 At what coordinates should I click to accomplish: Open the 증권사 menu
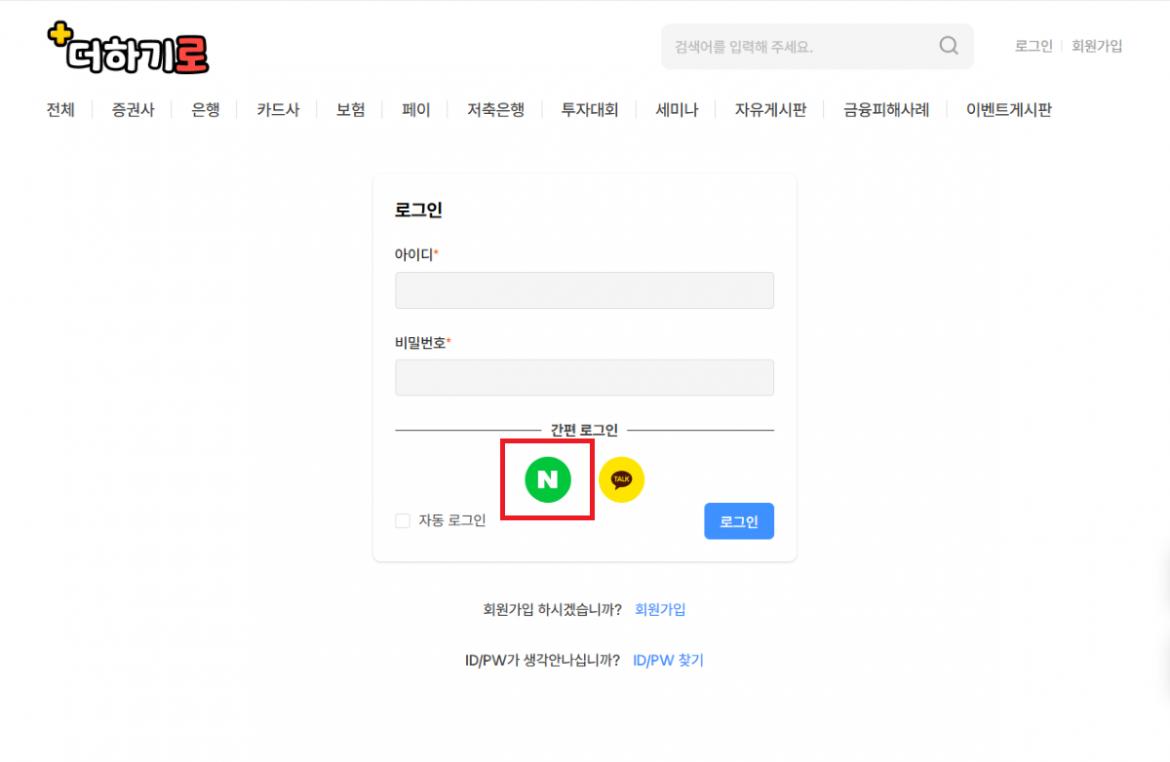tap(133, 110)
